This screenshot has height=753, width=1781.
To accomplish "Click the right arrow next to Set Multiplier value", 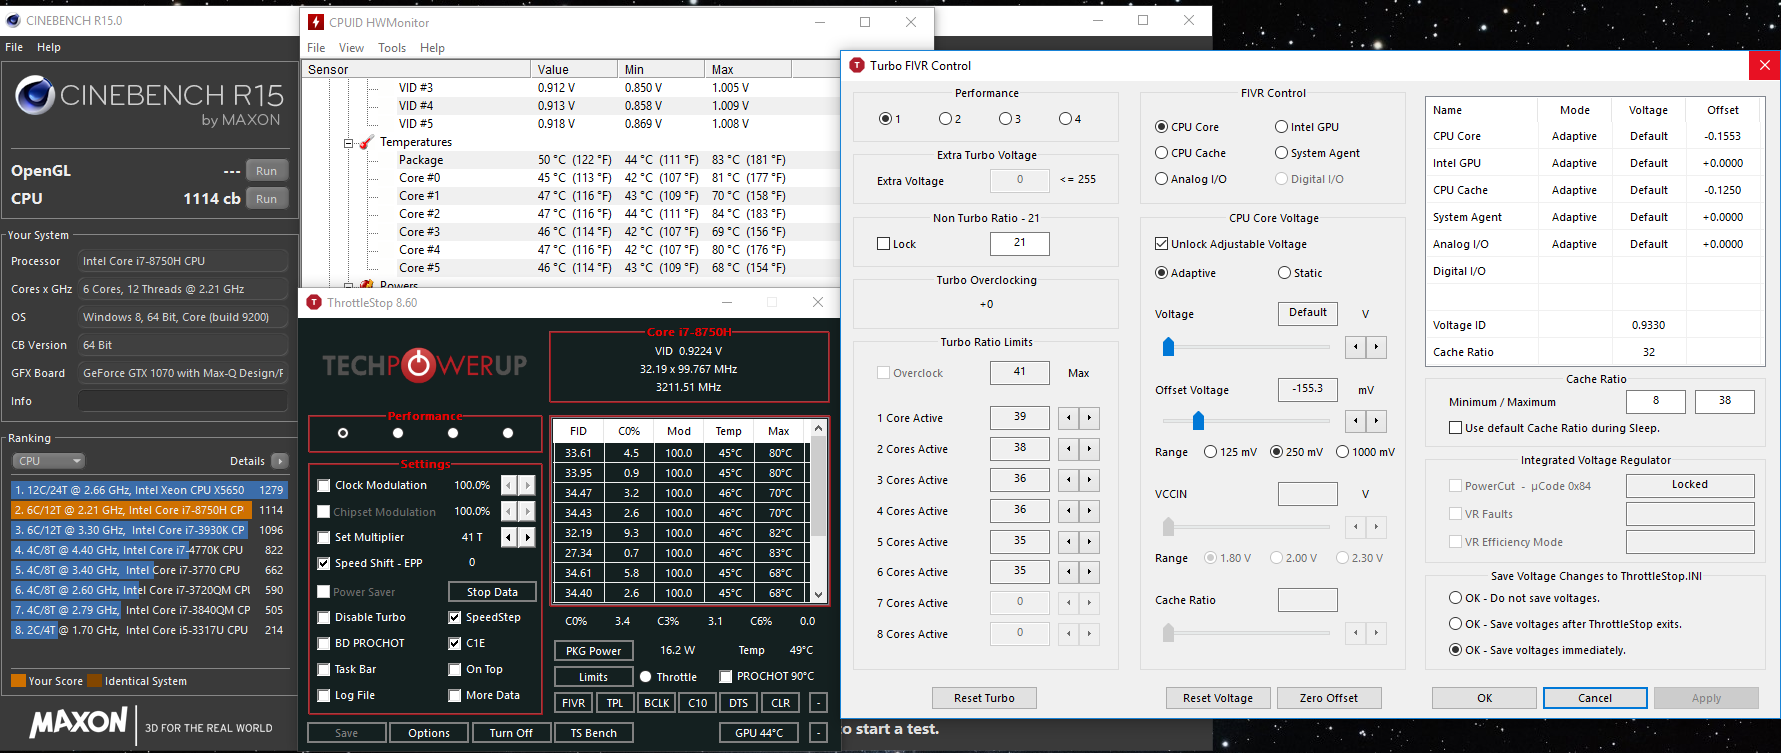I will 527,537.
